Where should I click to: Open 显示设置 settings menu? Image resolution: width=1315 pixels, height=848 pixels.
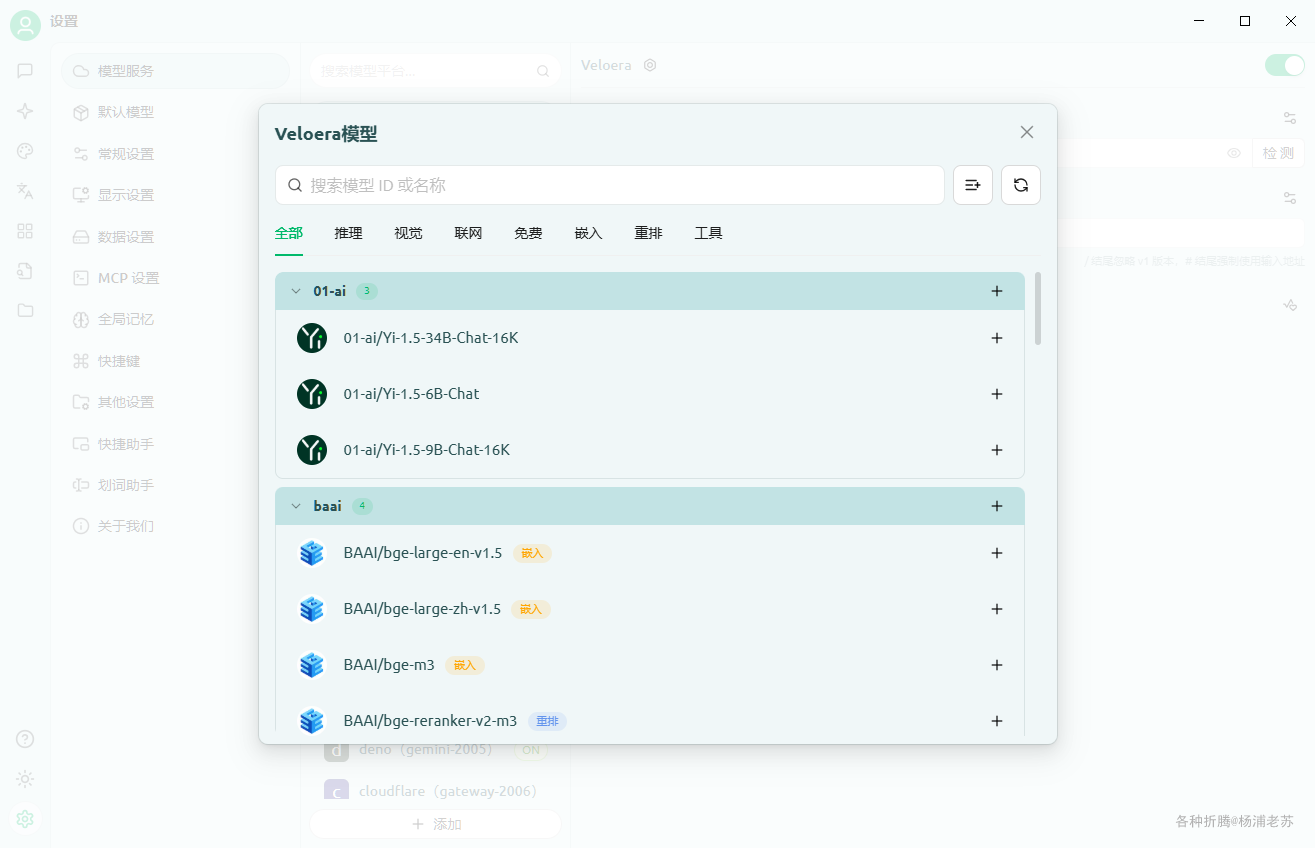pos(176,195)
